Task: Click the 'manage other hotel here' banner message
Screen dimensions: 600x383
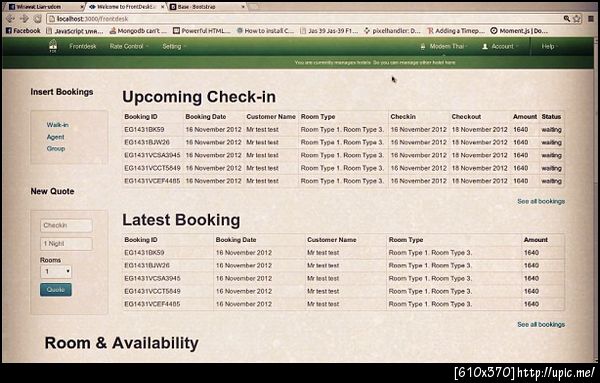Action: [x=375, y=62]
